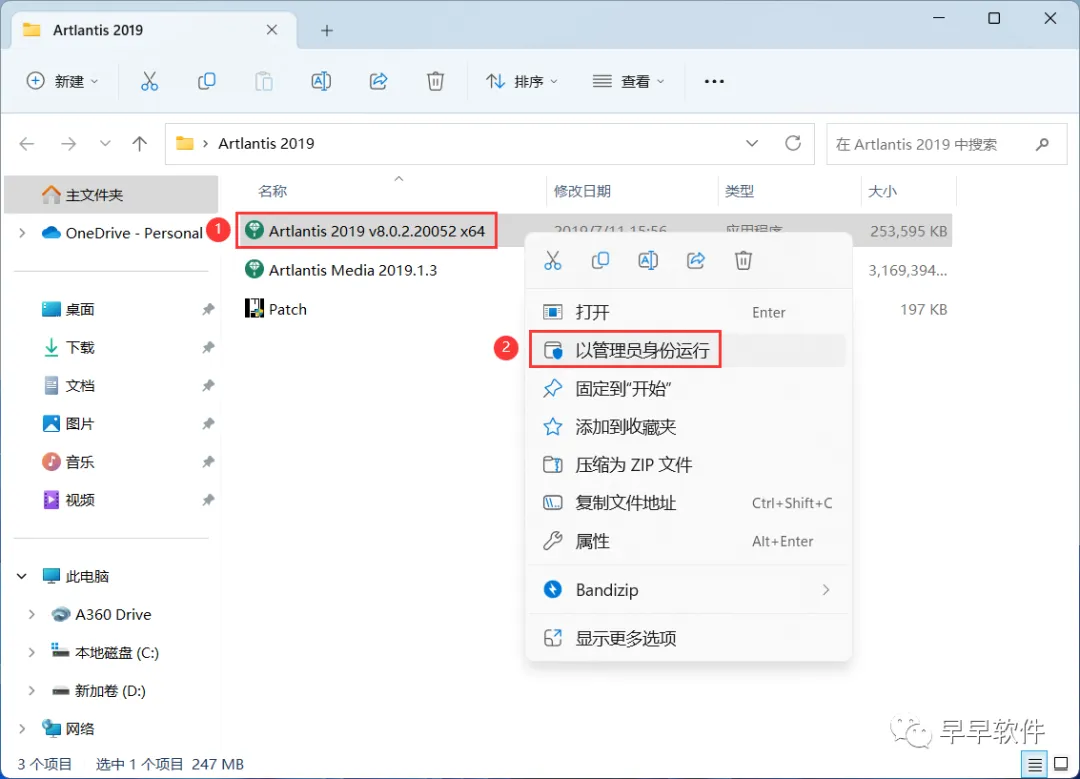This screenshot has width=1080, height=779.
Task: Open the See more three-dots menu
Action: tap(714, 81)
